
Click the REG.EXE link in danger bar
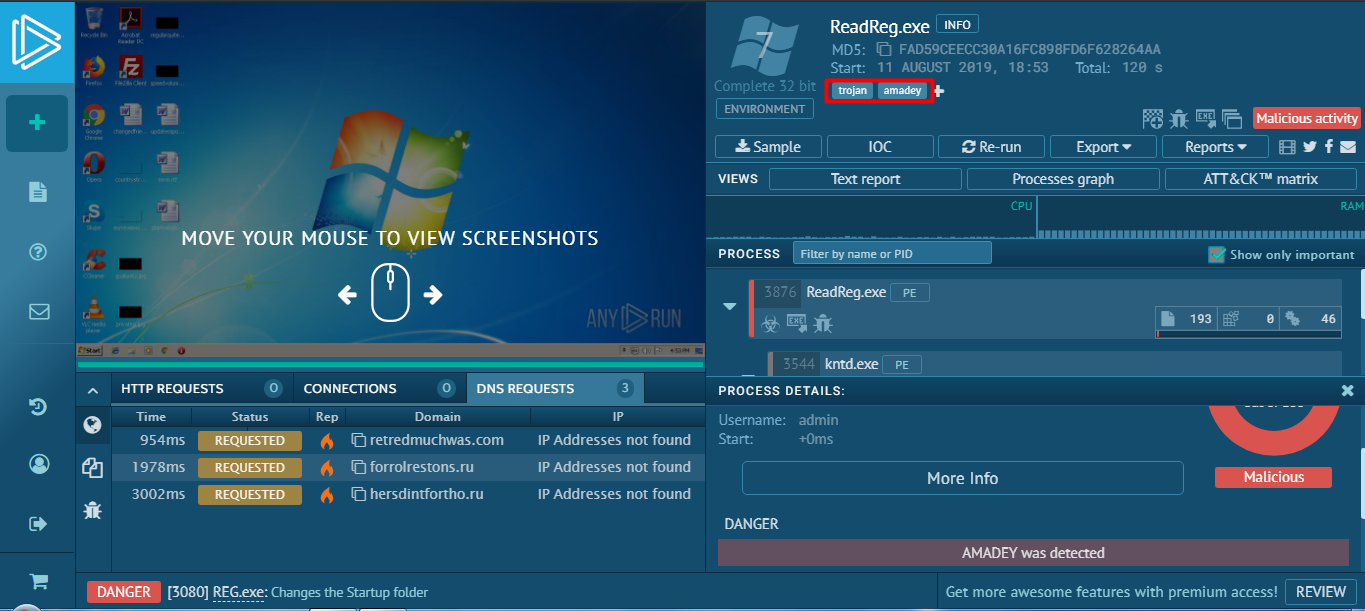click(x=239, y=592)
